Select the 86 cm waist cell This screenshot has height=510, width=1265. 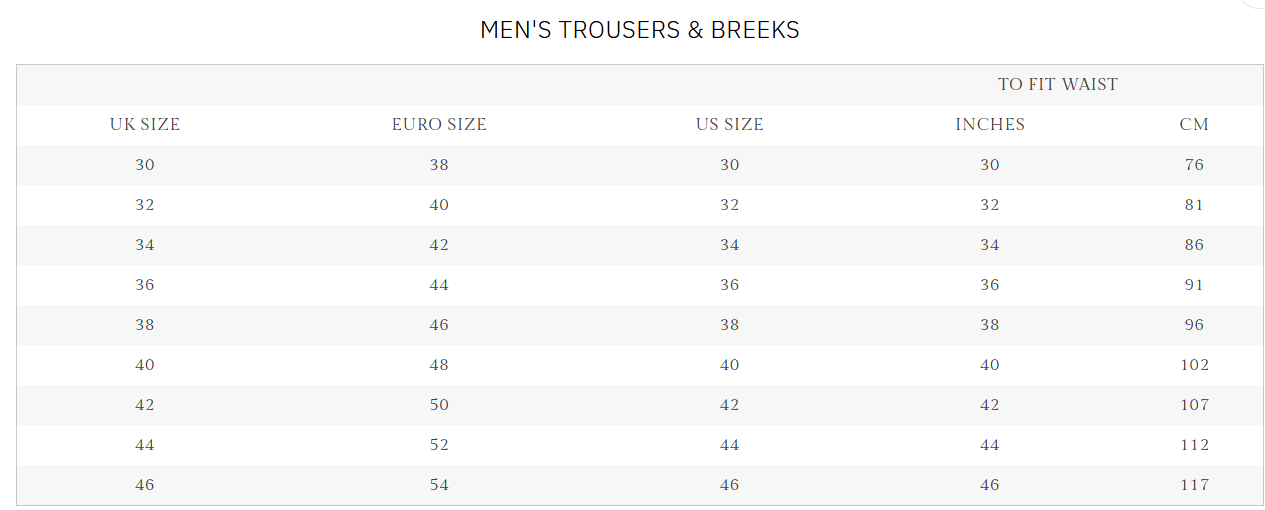[1194, 245]
